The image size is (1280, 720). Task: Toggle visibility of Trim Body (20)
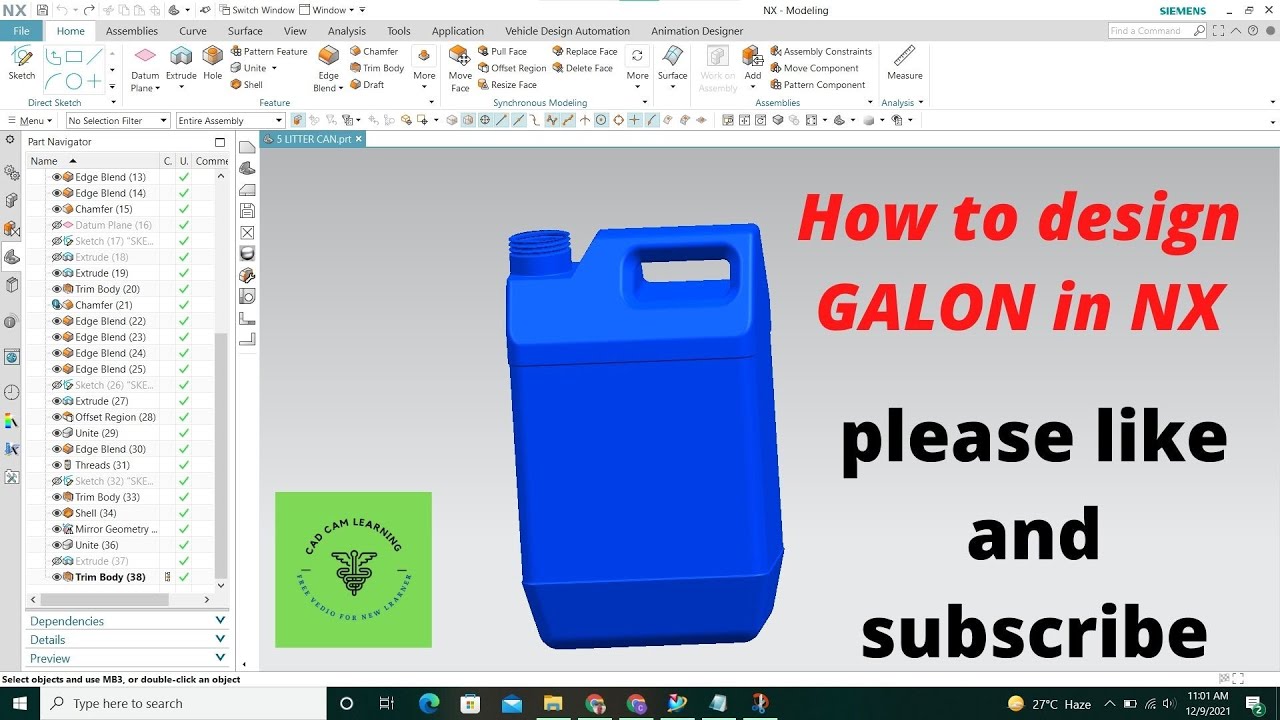[x=56, y=289]
